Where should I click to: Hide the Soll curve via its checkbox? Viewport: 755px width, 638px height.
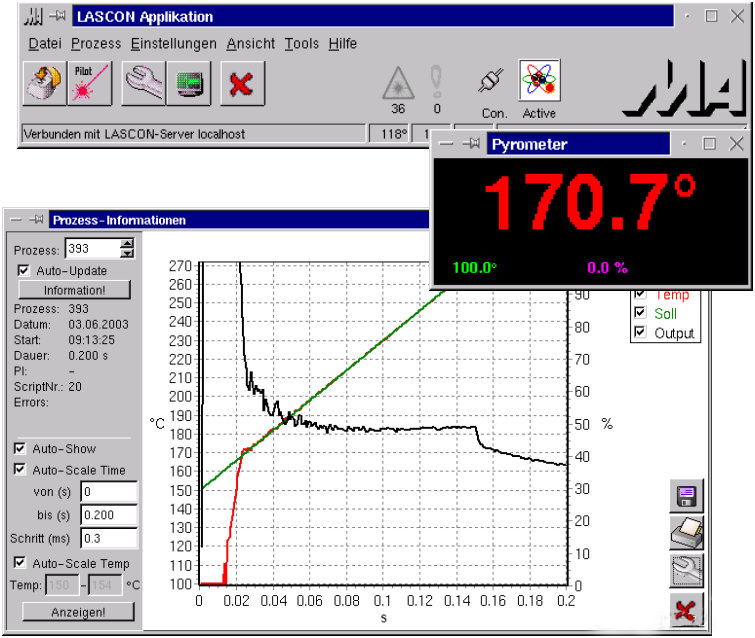click(641, 314)
